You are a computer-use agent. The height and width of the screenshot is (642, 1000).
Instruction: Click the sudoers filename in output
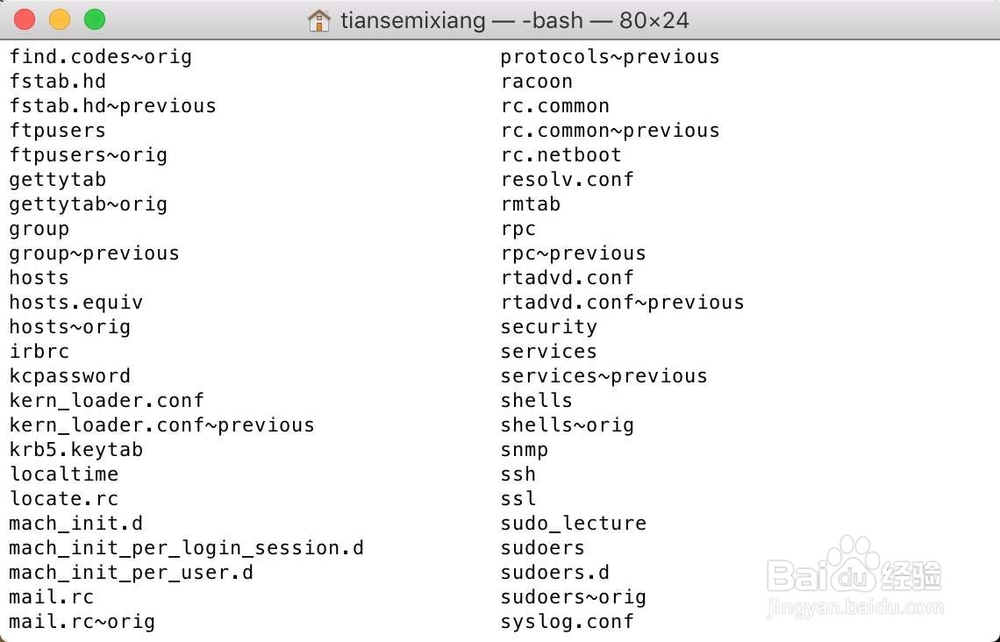543,548
